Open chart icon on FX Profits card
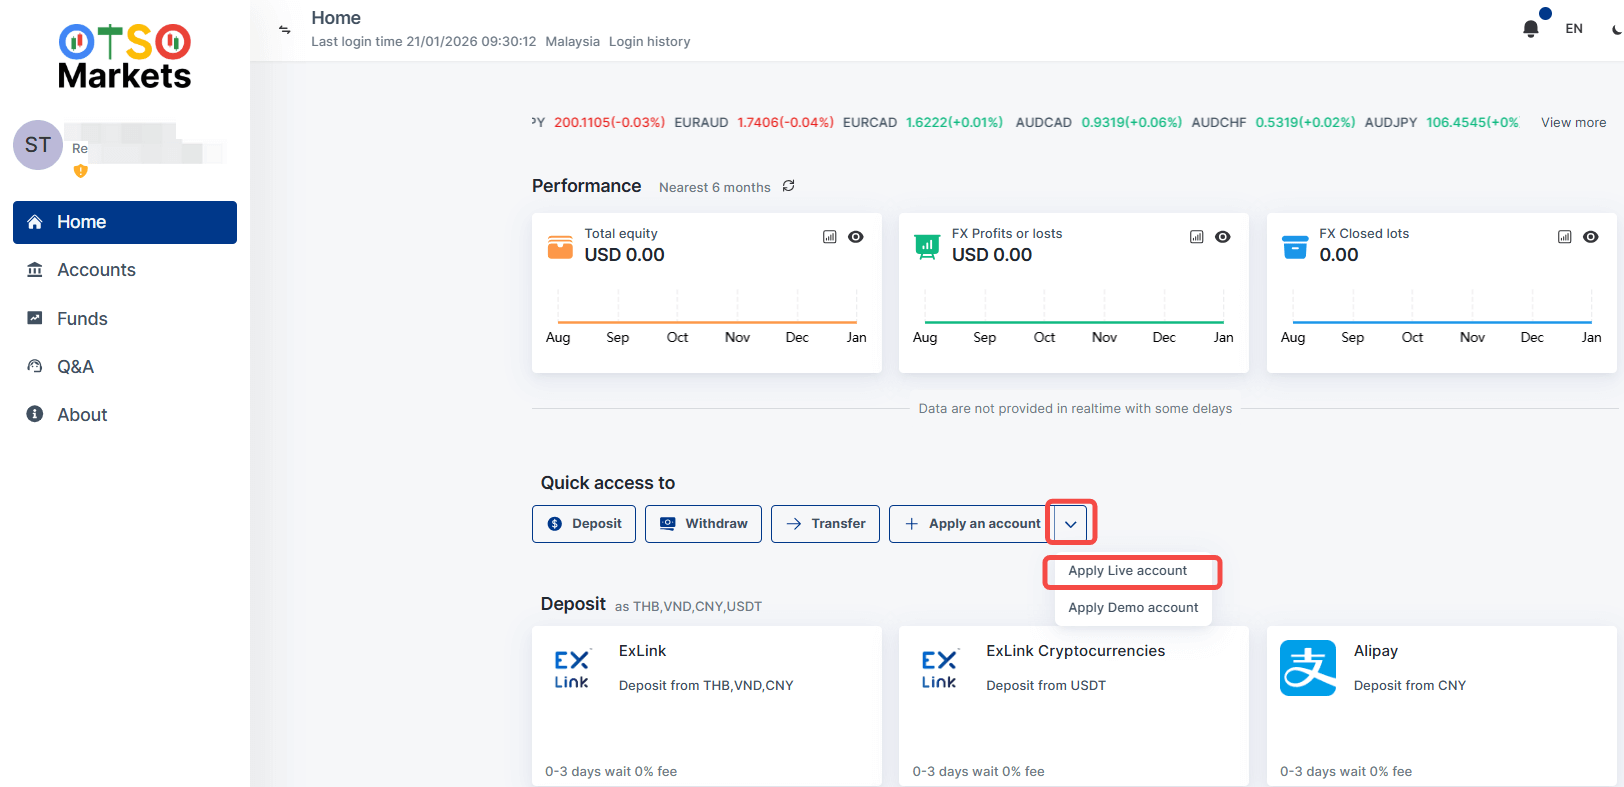 [x=1196, y=237]
